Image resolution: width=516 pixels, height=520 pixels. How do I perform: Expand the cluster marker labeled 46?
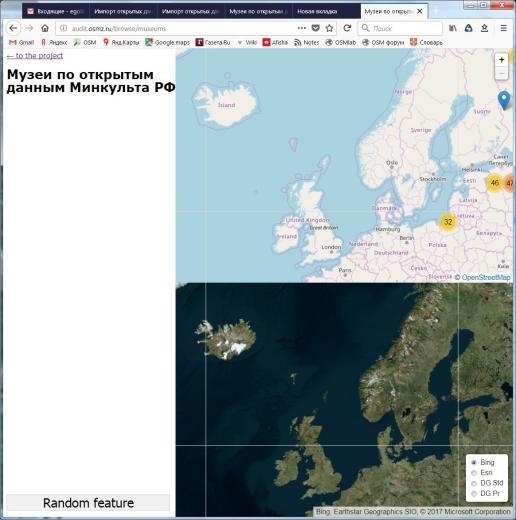point(495,183)
